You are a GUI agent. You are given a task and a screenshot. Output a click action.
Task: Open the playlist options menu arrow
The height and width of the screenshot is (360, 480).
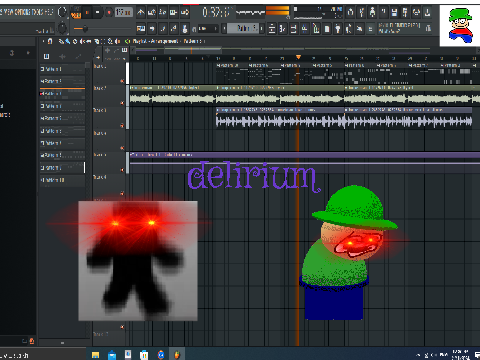(43, 41)
